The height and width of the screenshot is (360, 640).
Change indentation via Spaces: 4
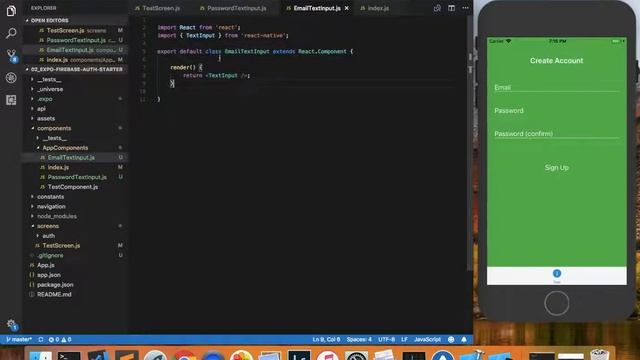[359, 340]
